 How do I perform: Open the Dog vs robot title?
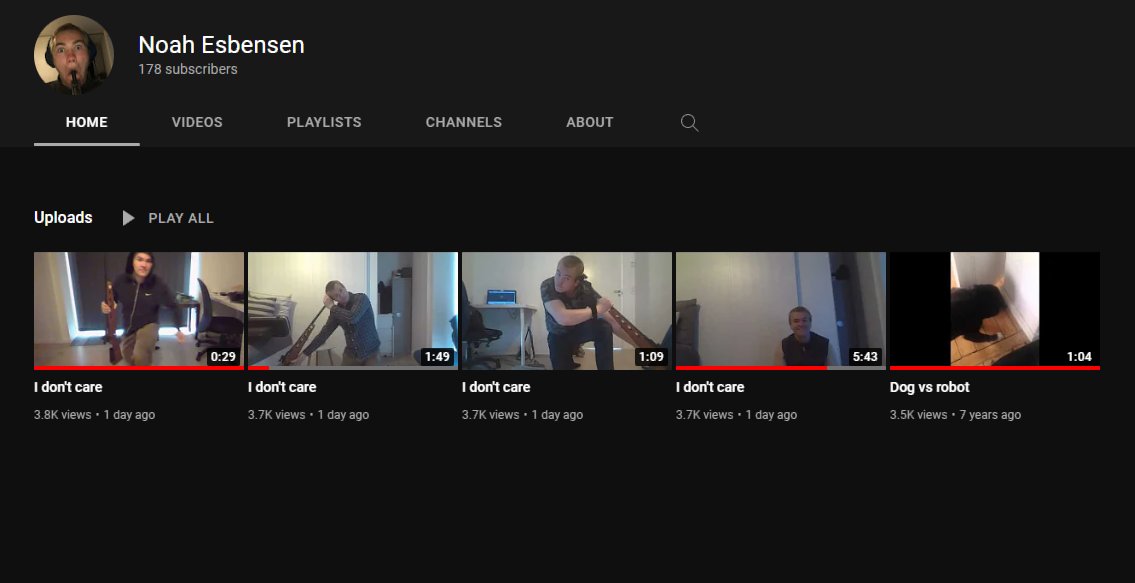pos(929,387)
